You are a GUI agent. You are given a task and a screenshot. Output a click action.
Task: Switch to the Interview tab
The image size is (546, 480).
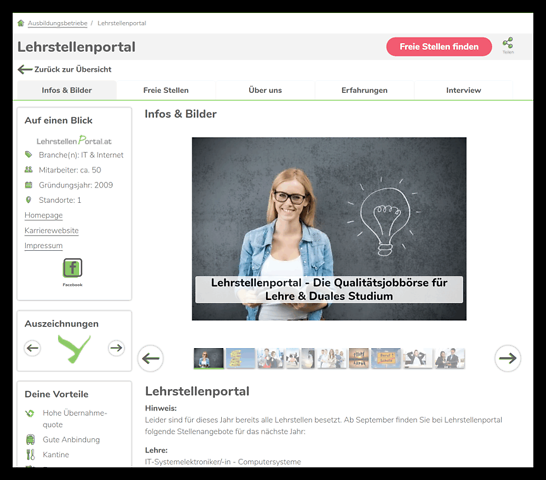coord(463,90)
